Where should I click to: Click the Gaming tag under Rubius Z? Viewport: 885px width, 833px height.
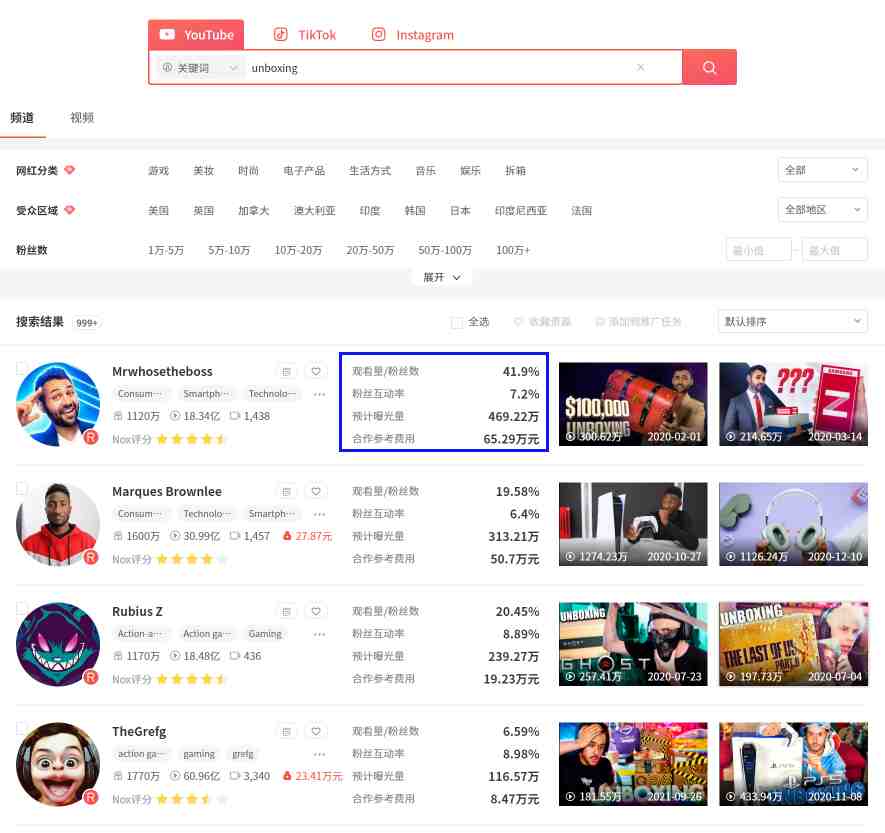click(265, 634)
